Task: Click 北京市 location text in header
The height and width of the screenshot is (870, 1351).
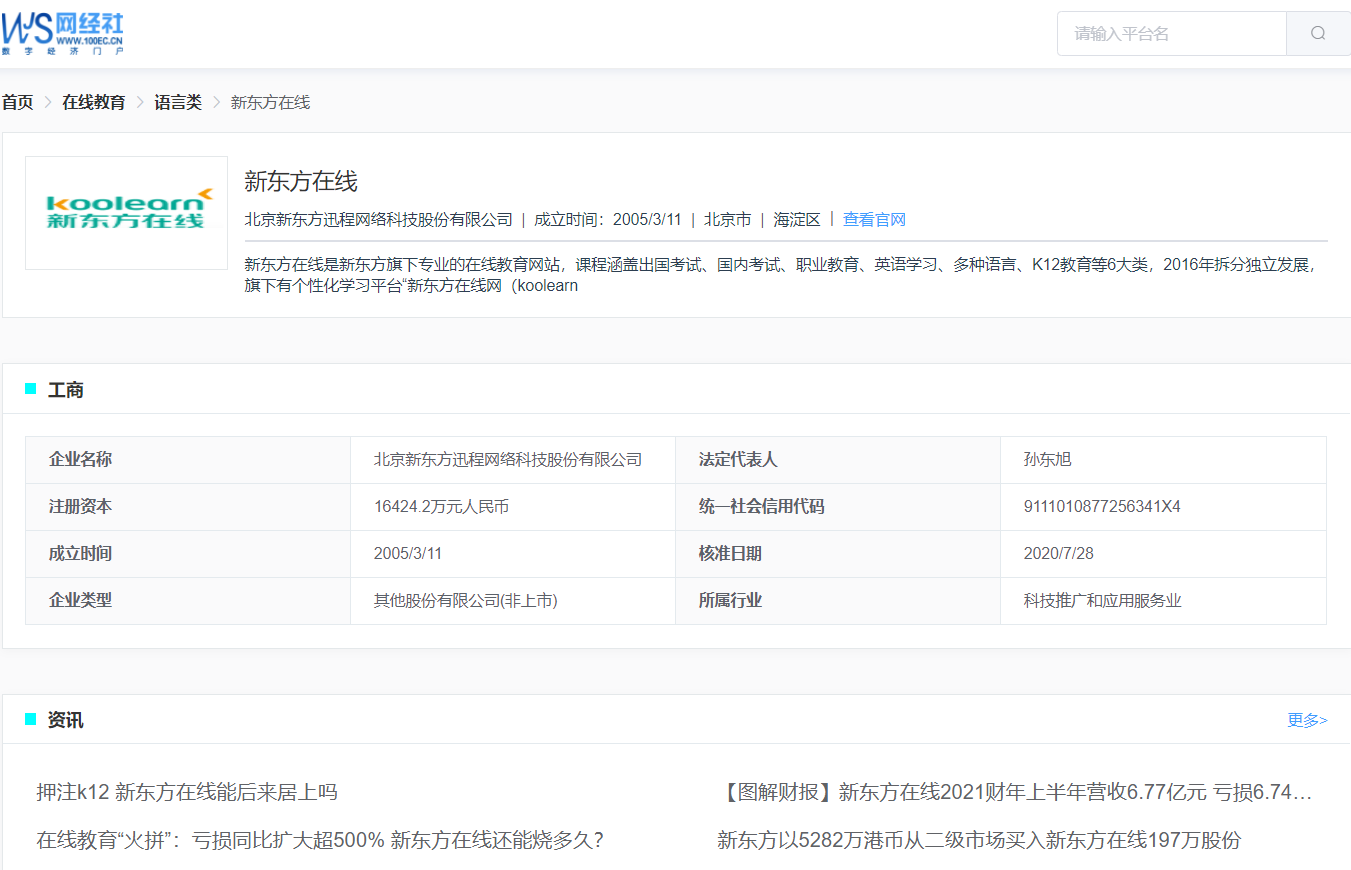Action: coord(727,219)
